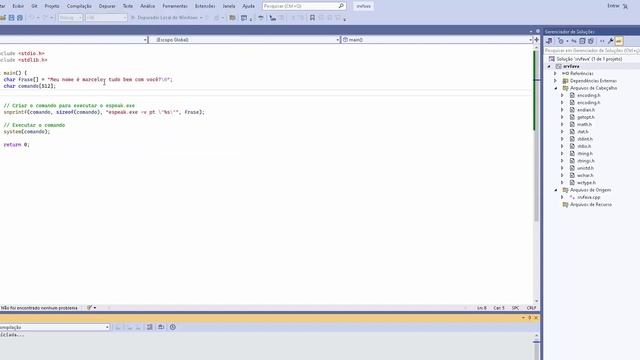
Task: Open the main() member dropdown
Action: click(x=437, y=40)
